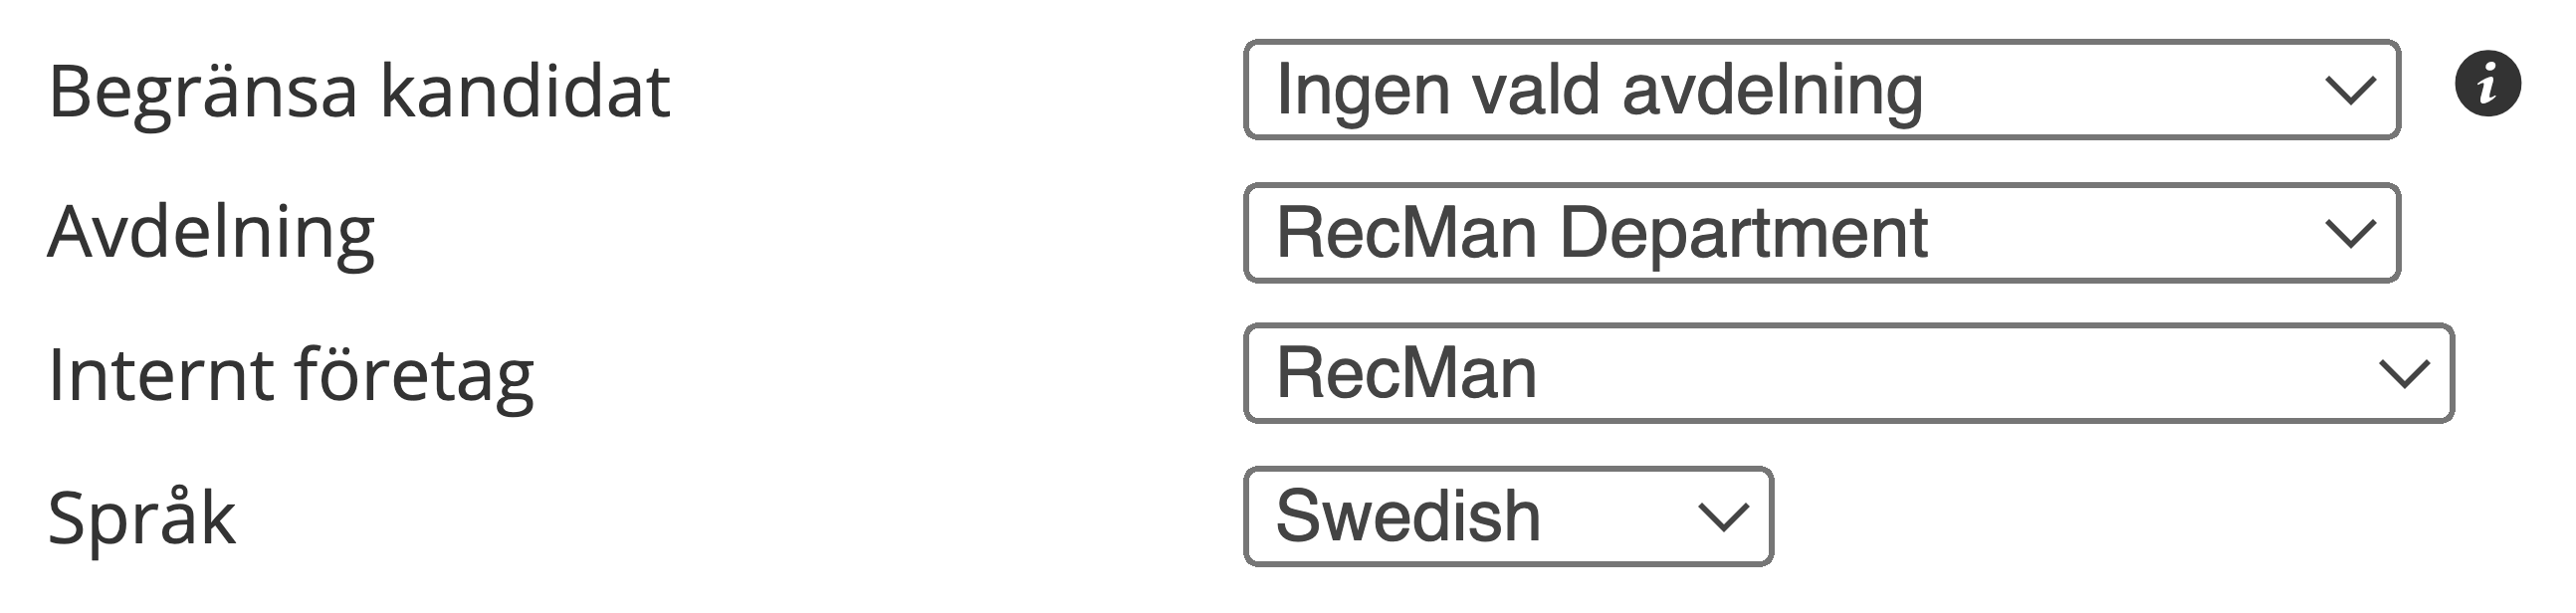The width and height of the screenshot is (2576, 613).
Task: Click the 'Swedish' selected value
Action: coord(1408,517)
